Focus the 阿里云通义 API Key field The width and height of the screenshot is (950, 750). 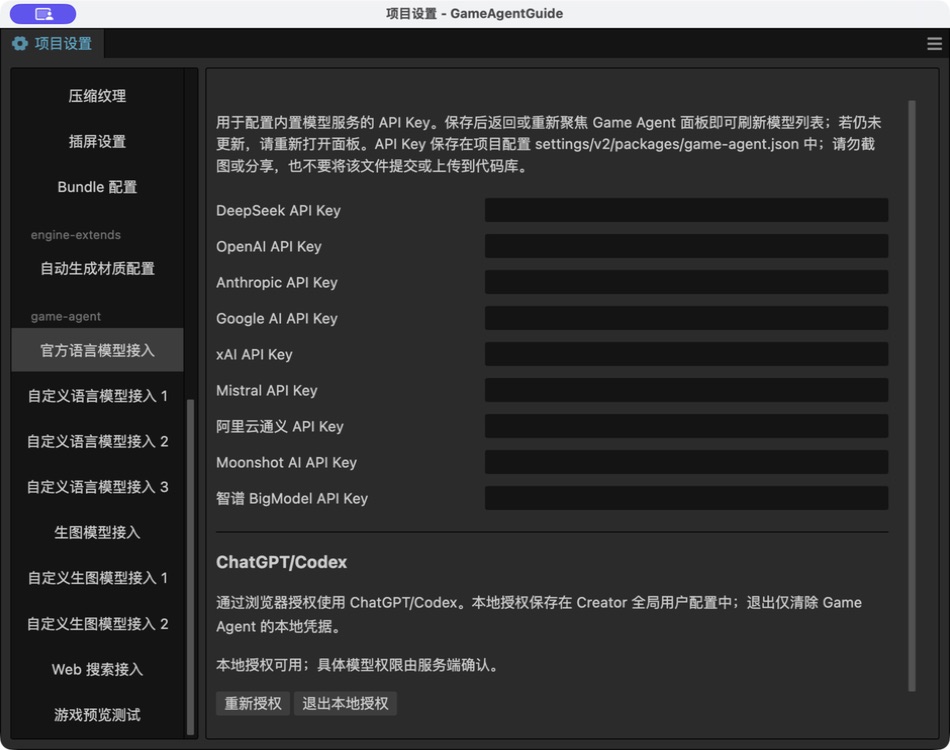tap(686, 426)
